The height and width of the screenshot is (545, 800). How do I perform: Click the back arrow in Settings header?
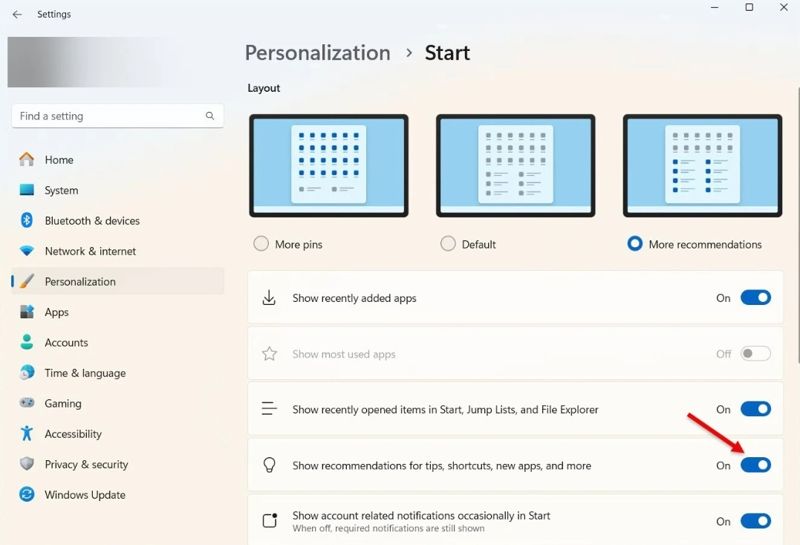17,15
